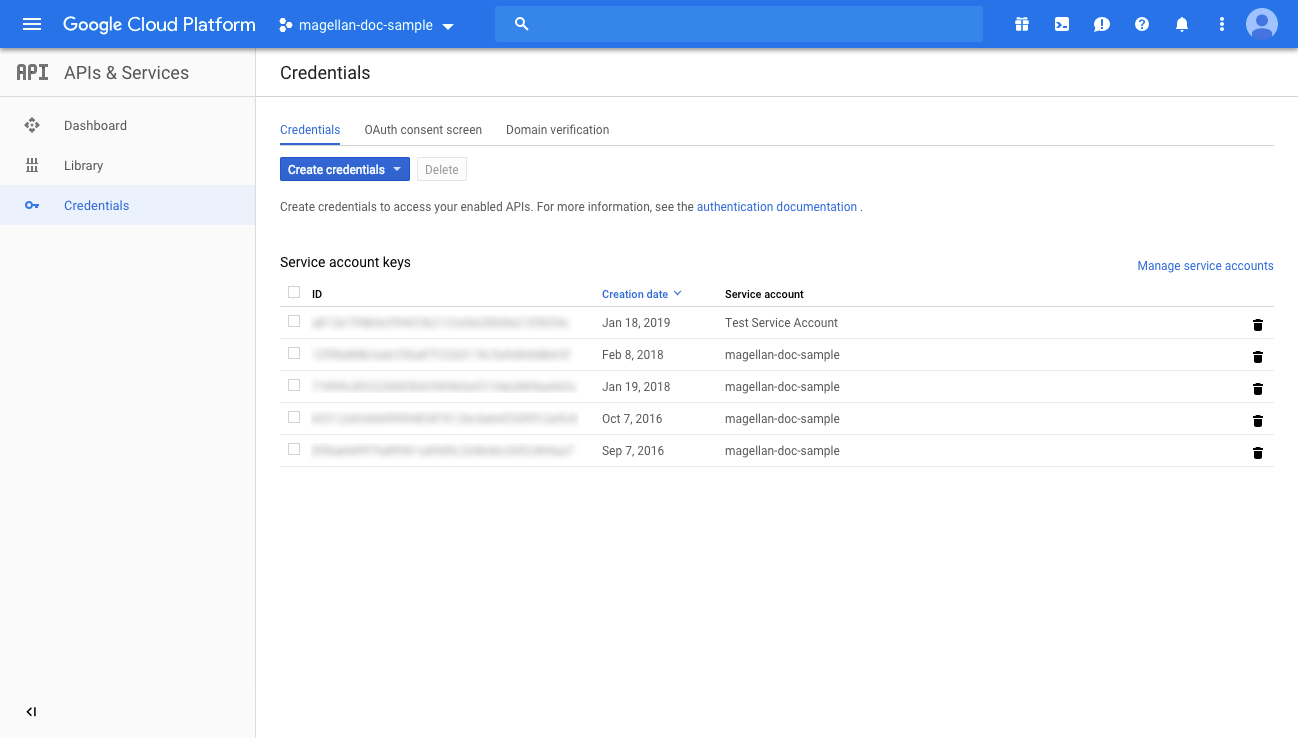Delete the Sep 7, 2016 key via trash

tap(1258, 453)
